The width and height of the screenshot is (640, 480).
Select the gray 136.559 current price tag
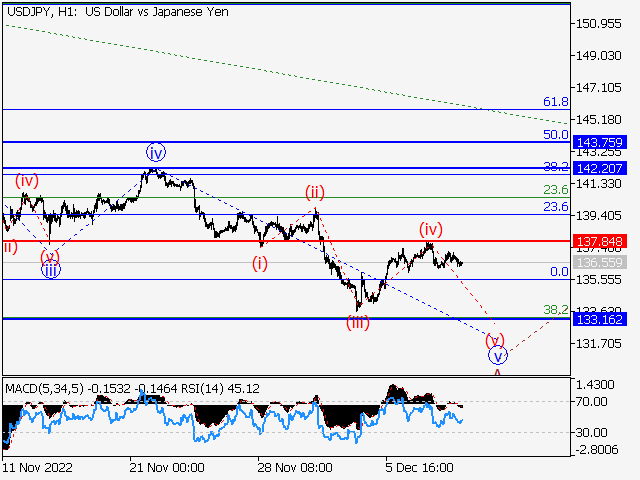pos(600,262)
